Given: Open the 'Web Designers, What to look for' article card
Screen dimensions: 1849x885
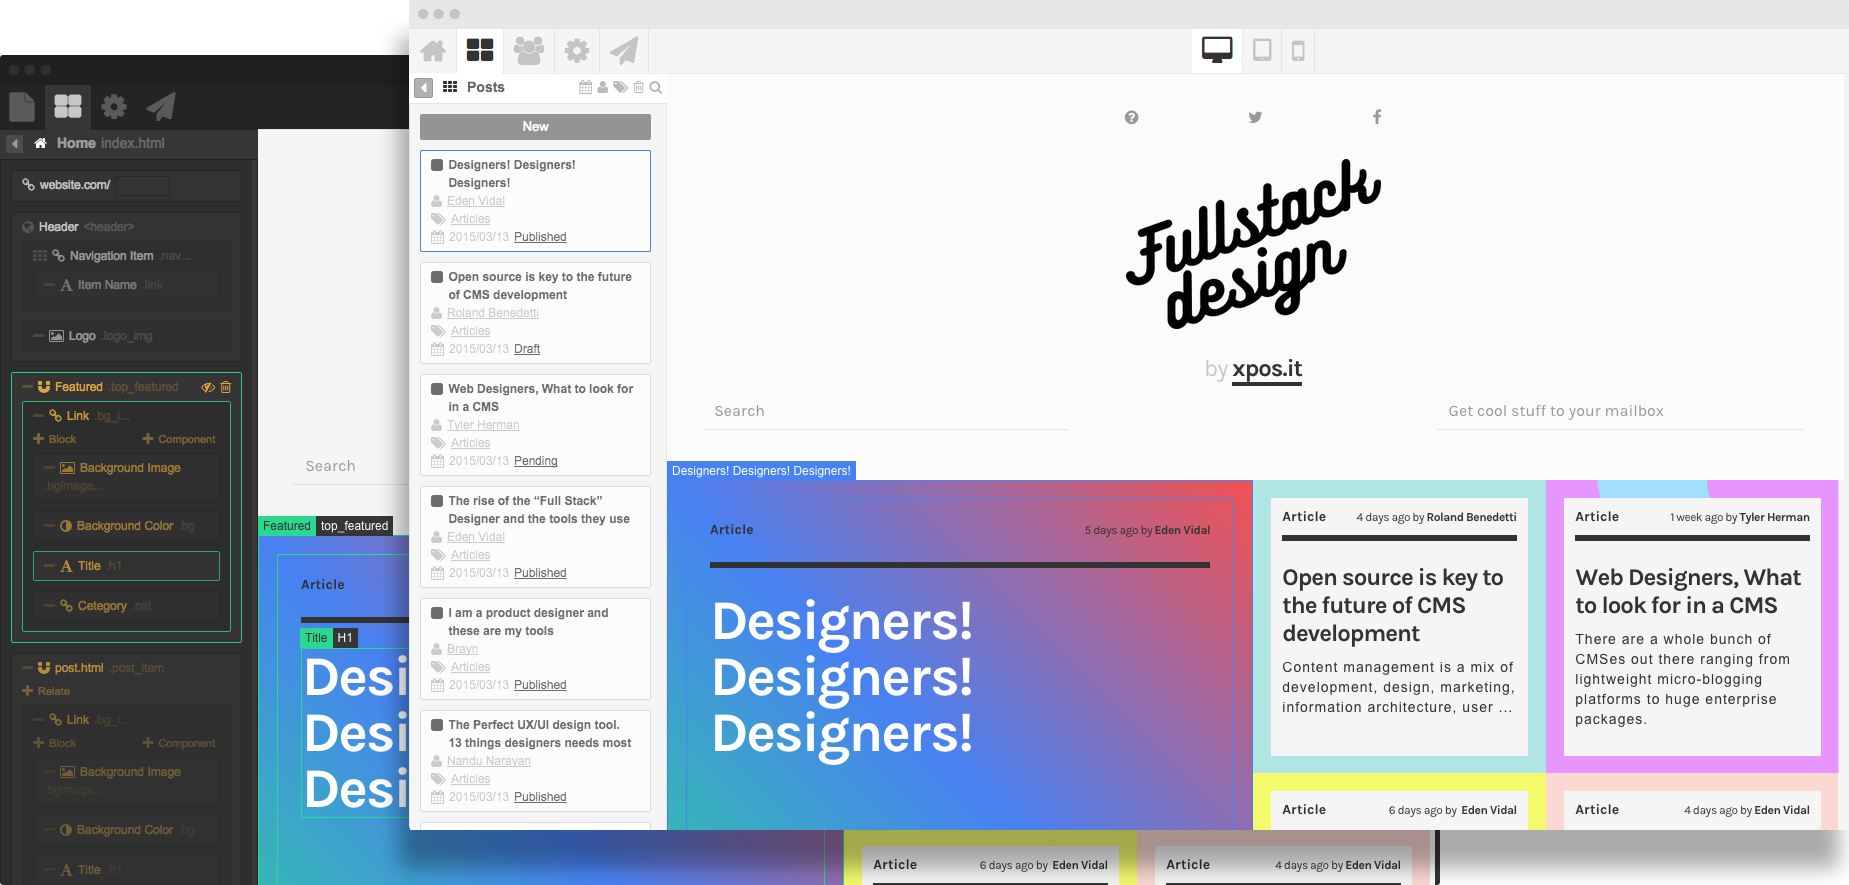Looking at the screenshot, I should coord(1692,627).
